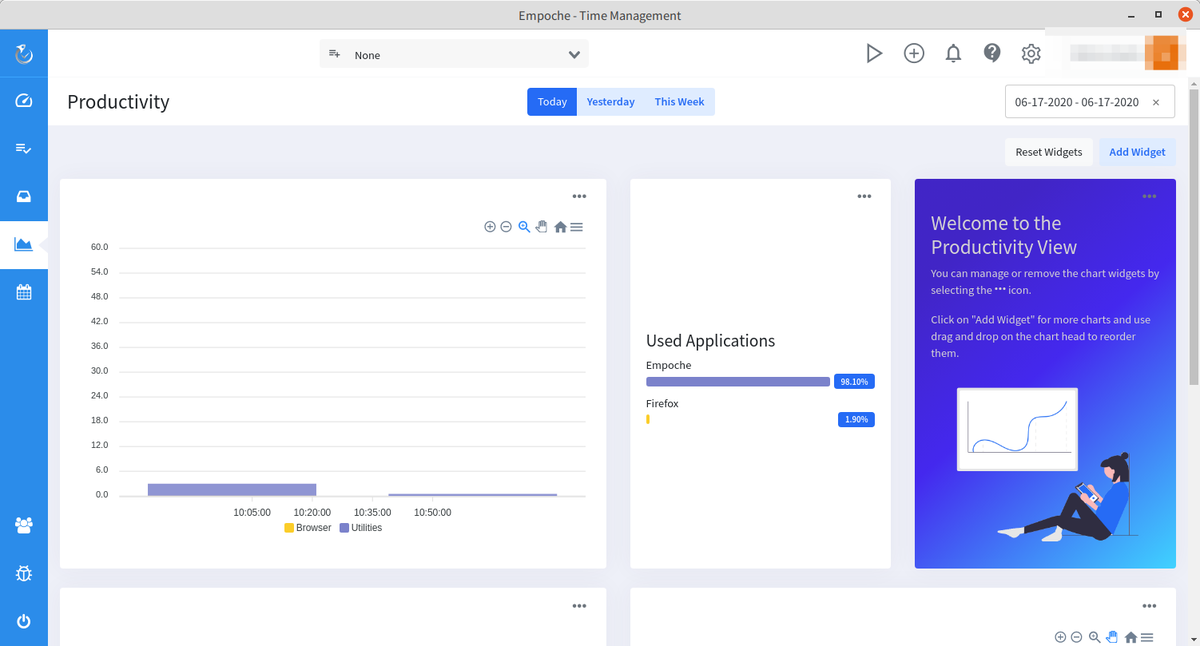Open three-dot menu of Welcome widget
Viewport: 1200px width, 646px height.
(1149, 197)
